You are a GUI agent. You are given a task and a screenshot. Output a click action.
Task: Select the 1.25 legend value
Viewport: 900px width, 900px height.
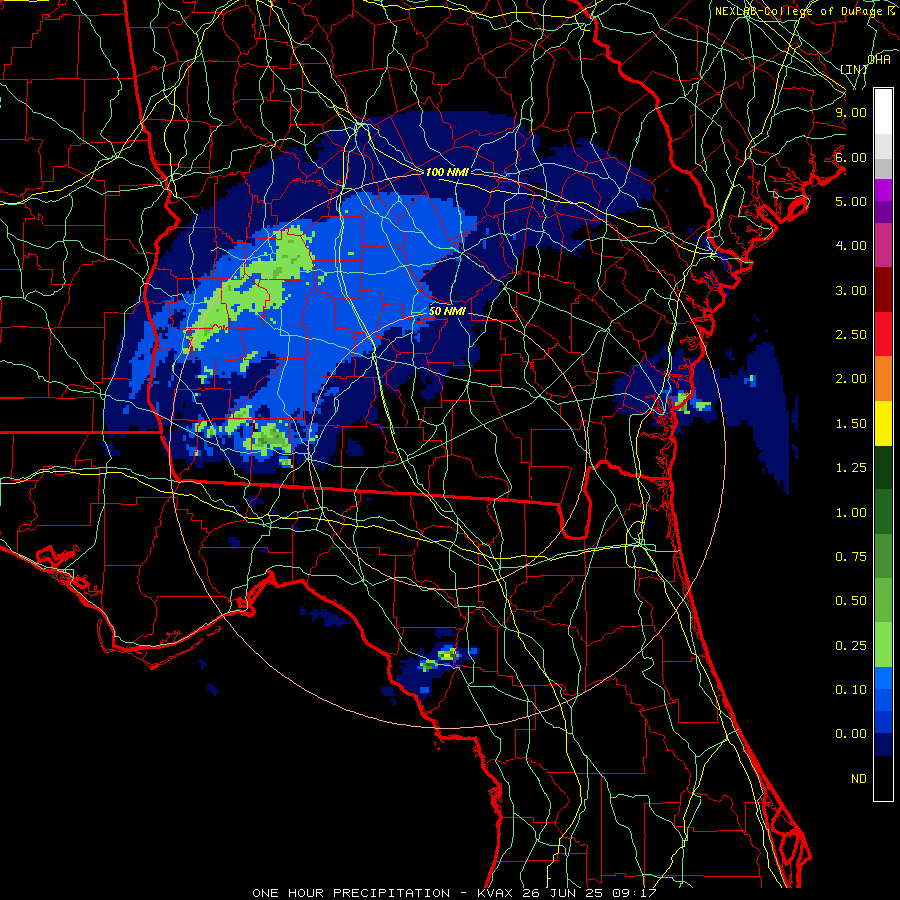pyautogui.click(x=851, y=468)
